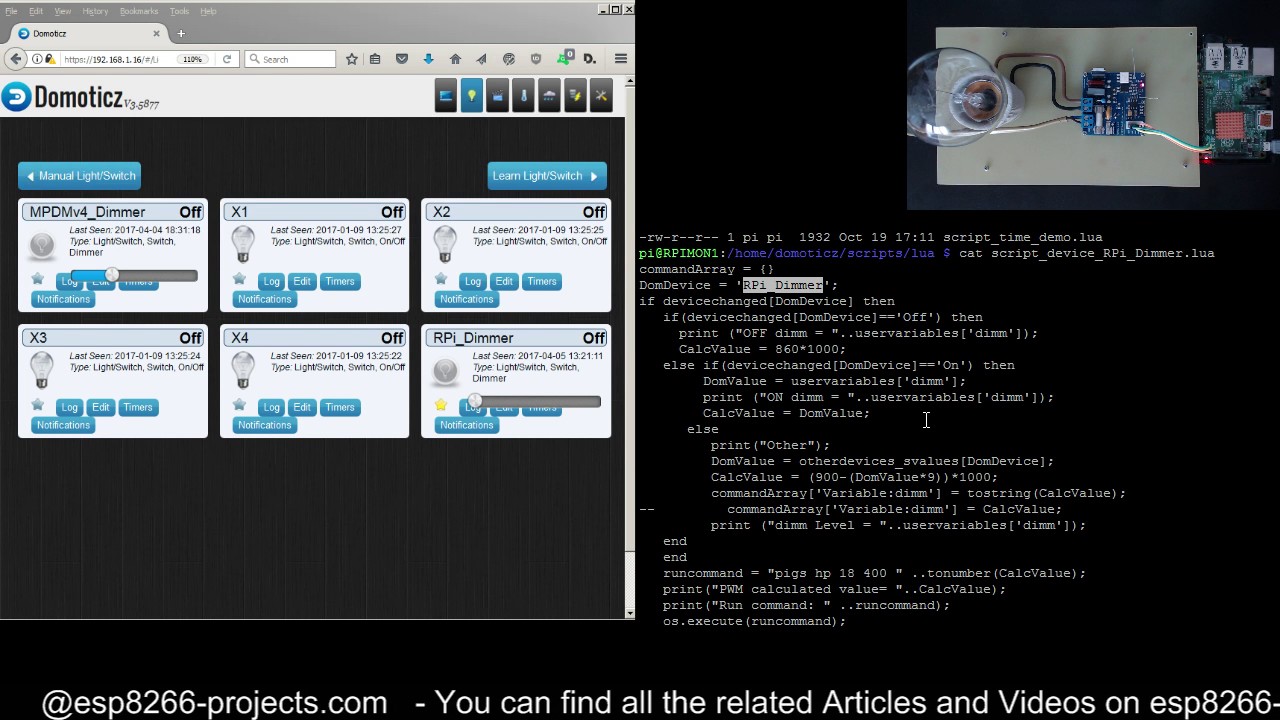This screenshot has width=1280, height=720.
Task: Click the Learn Light/Switch button
Action: [x=547, y=176]
